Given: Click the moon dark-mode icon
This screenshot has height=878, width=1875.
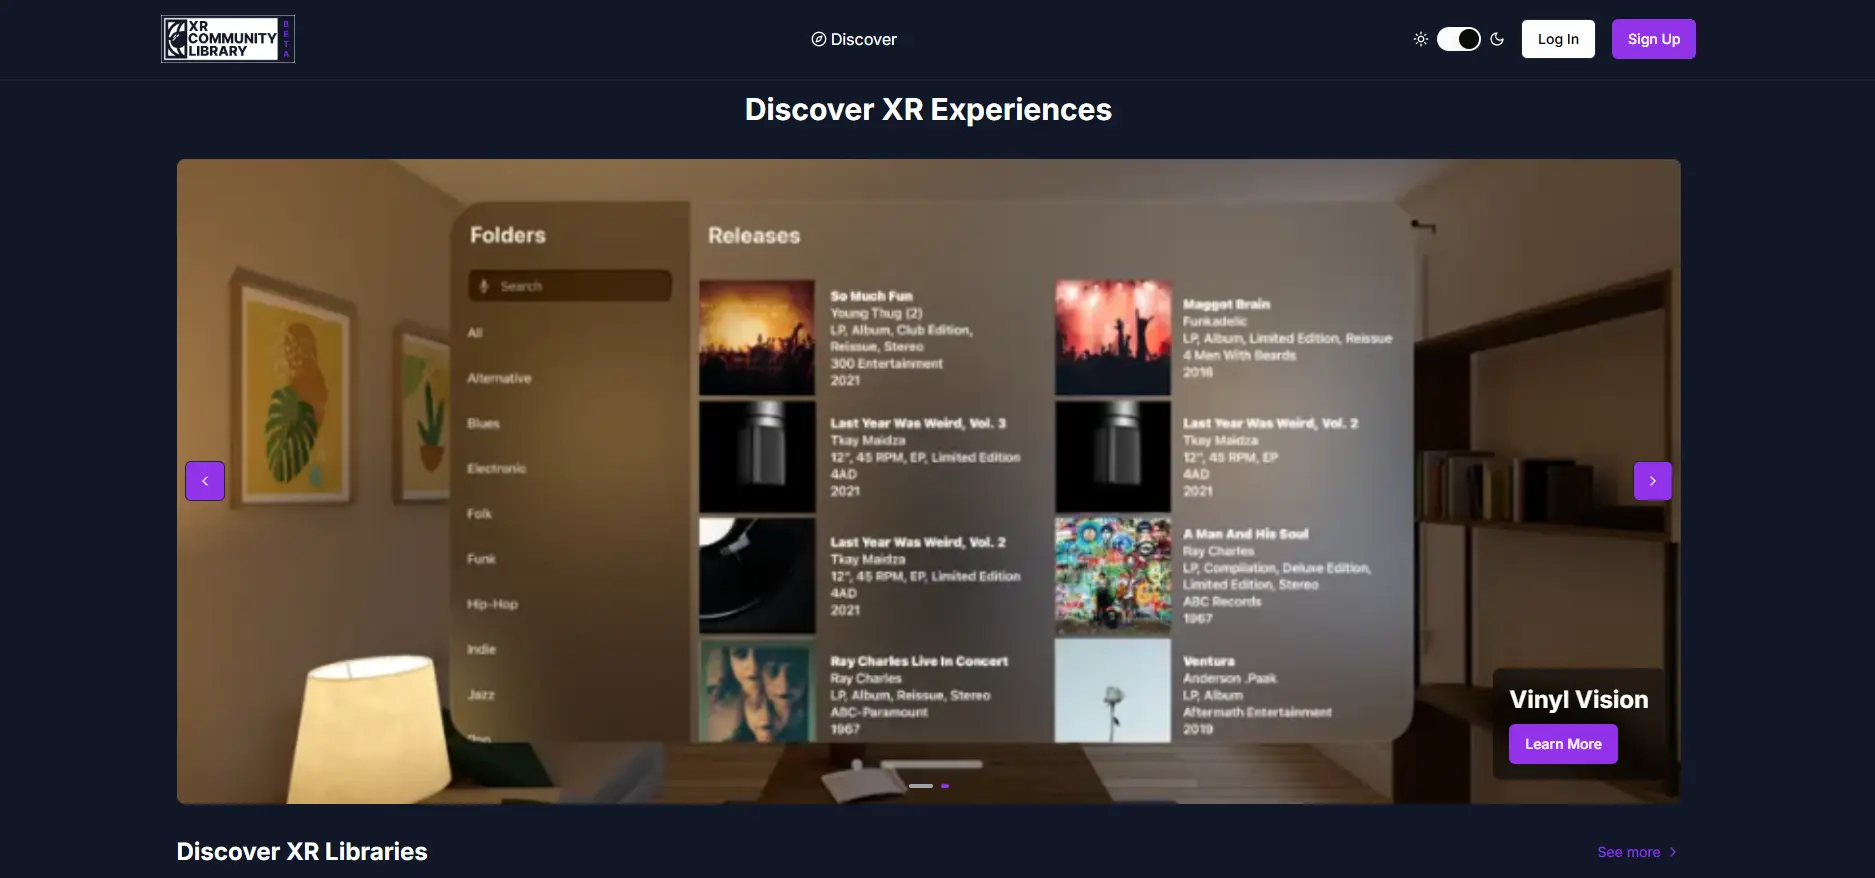Looking at the screenshot, I should coord(1497,39).
